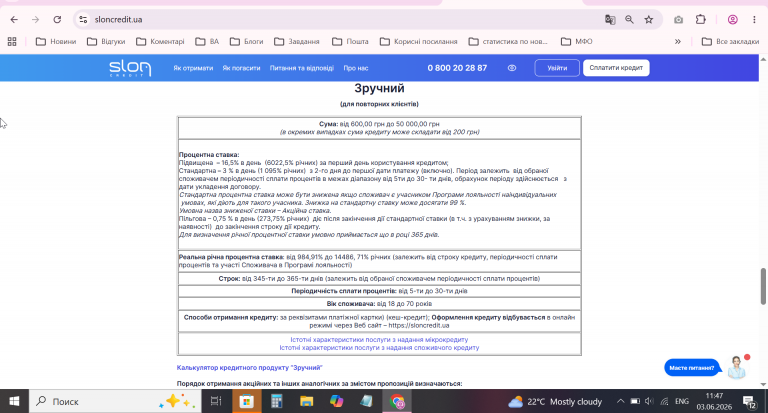Click the address bar showing sloncredit.ua
Image resolution: width=768 pixels, height=413 pixels.
343,20
